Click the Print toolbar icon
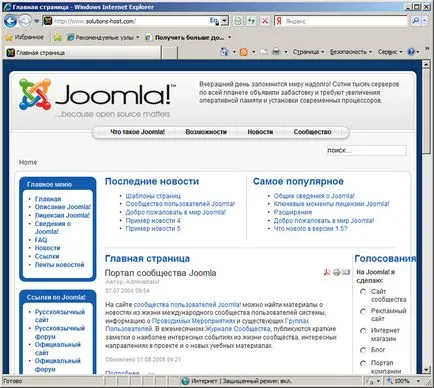 click(276, 52)
